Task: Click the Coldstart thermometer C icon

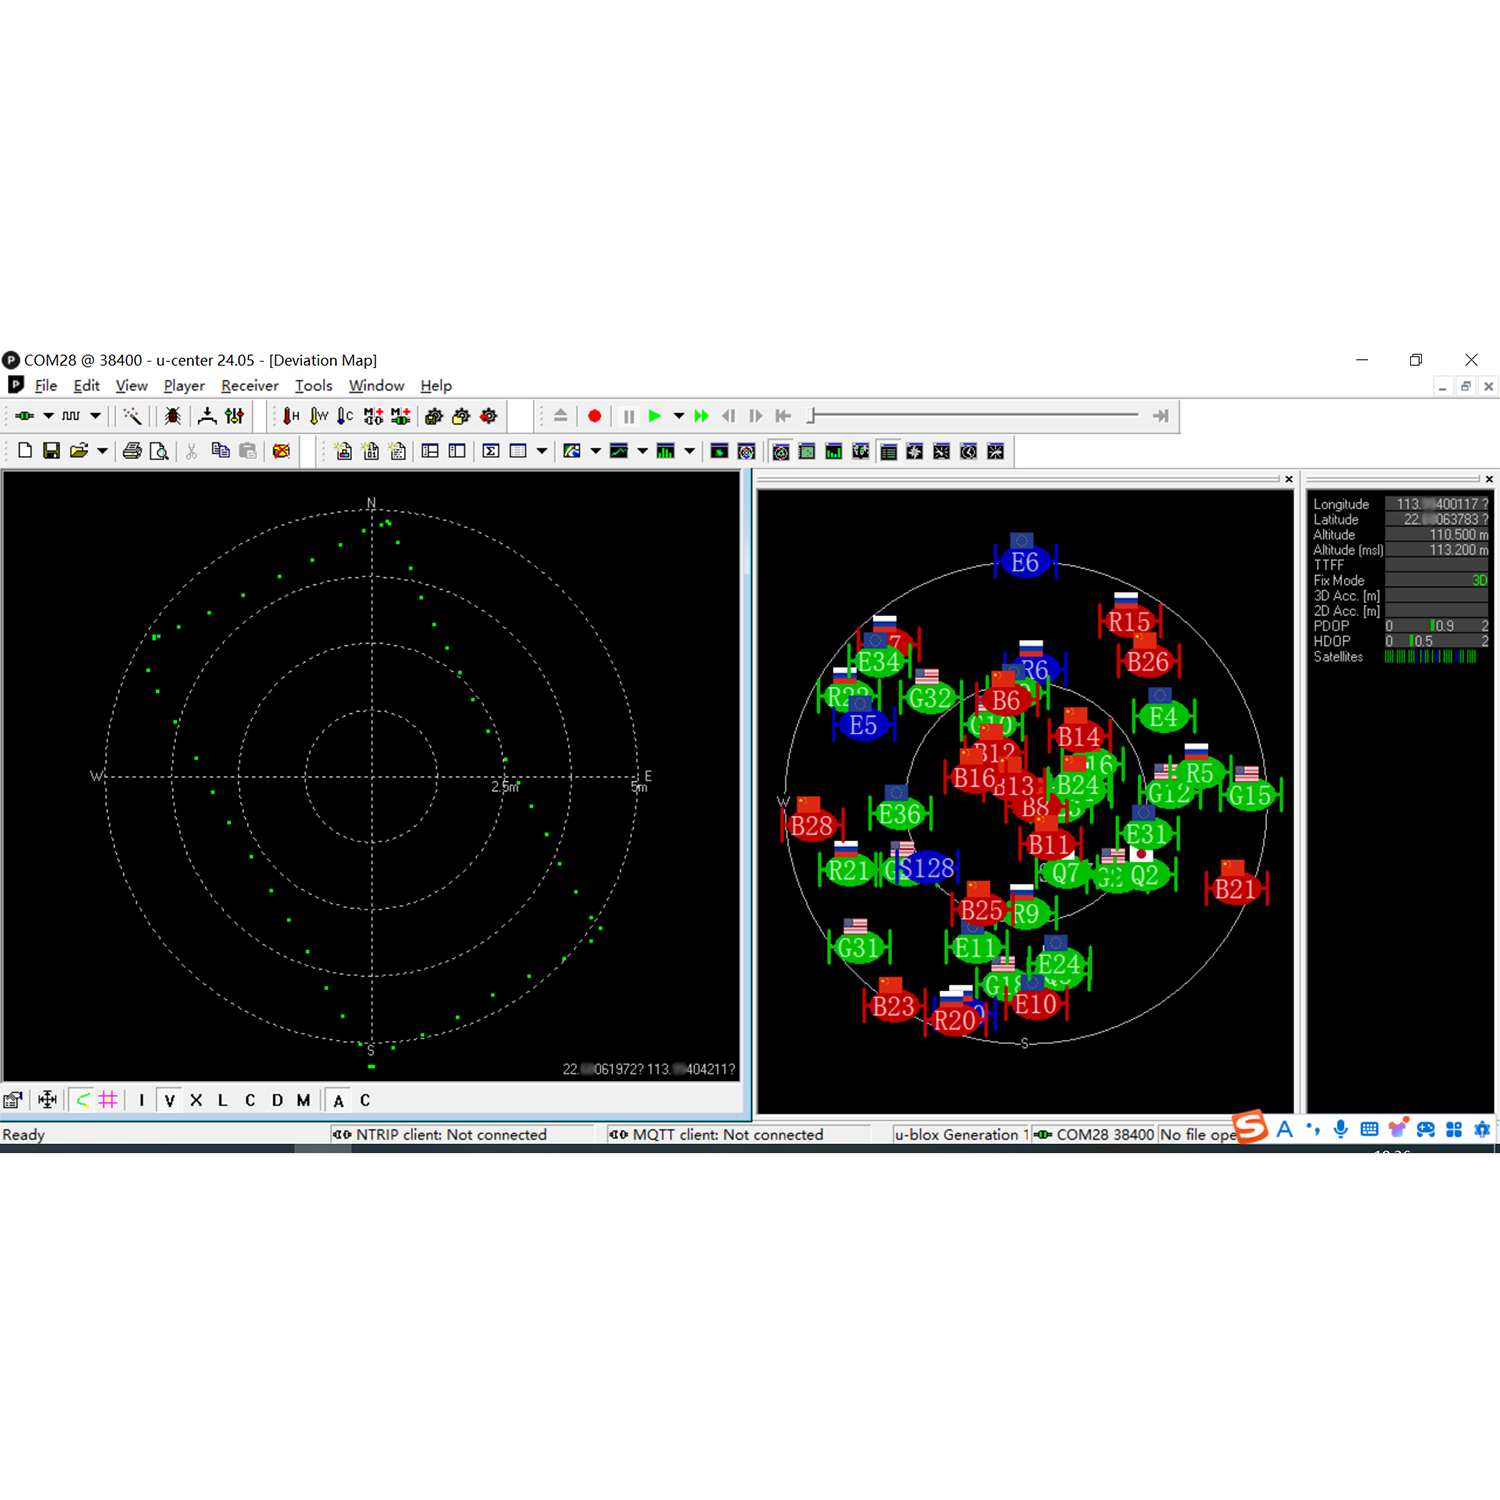Action: point(345,416)
